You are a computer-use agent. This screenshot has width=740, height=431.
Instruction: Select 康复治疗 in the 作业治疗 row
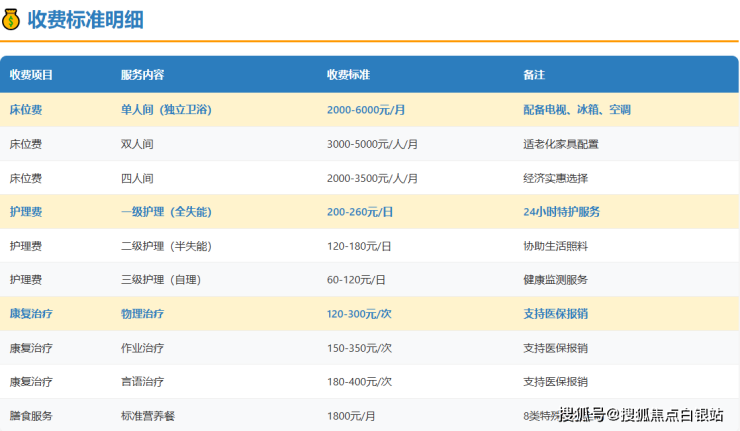[31, 348]
